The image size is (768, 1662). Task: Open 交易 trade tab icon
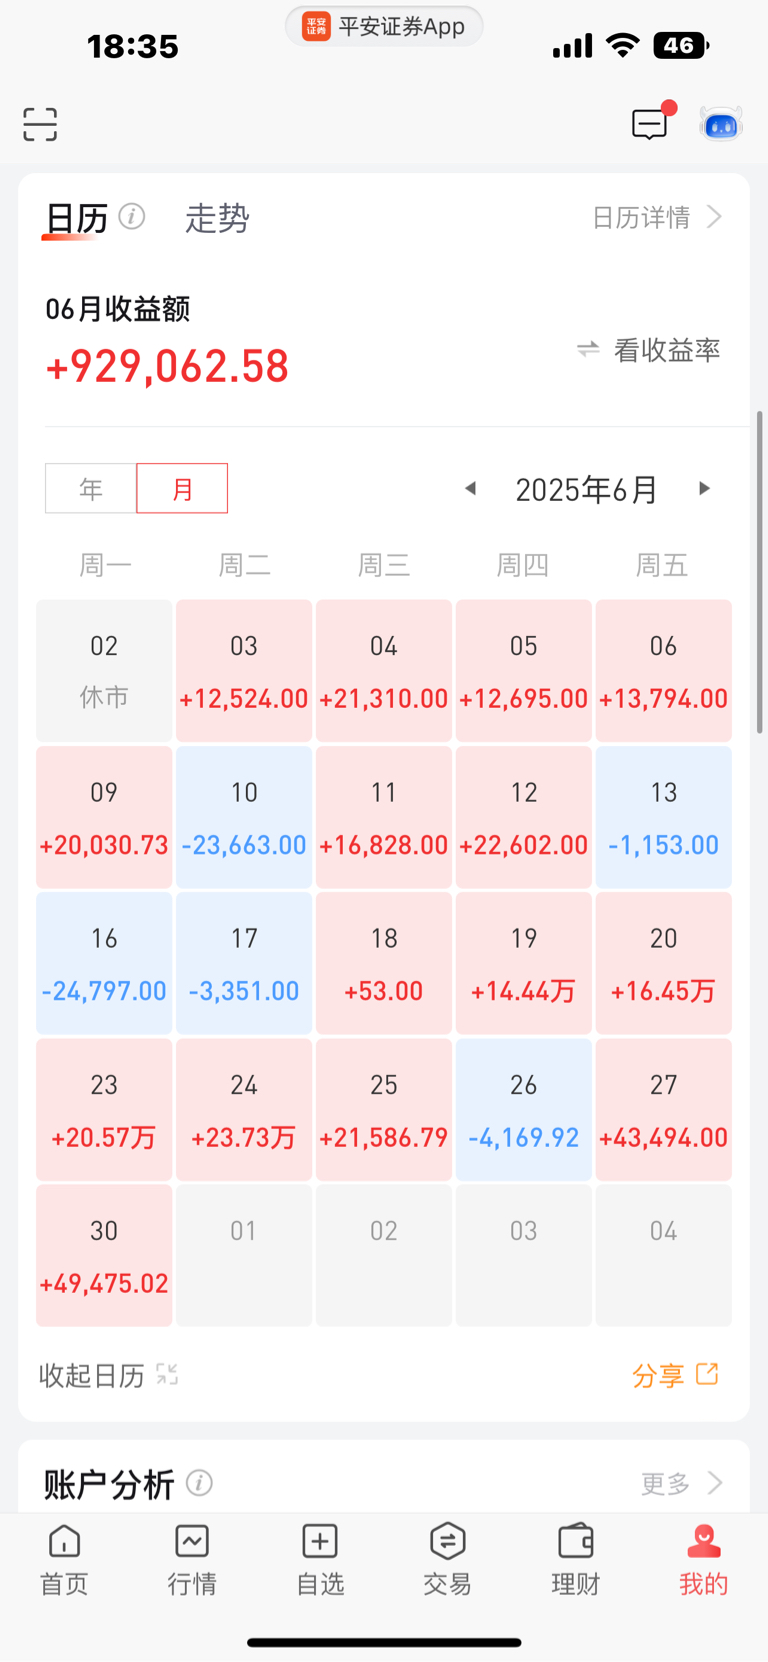point(447,1541)
